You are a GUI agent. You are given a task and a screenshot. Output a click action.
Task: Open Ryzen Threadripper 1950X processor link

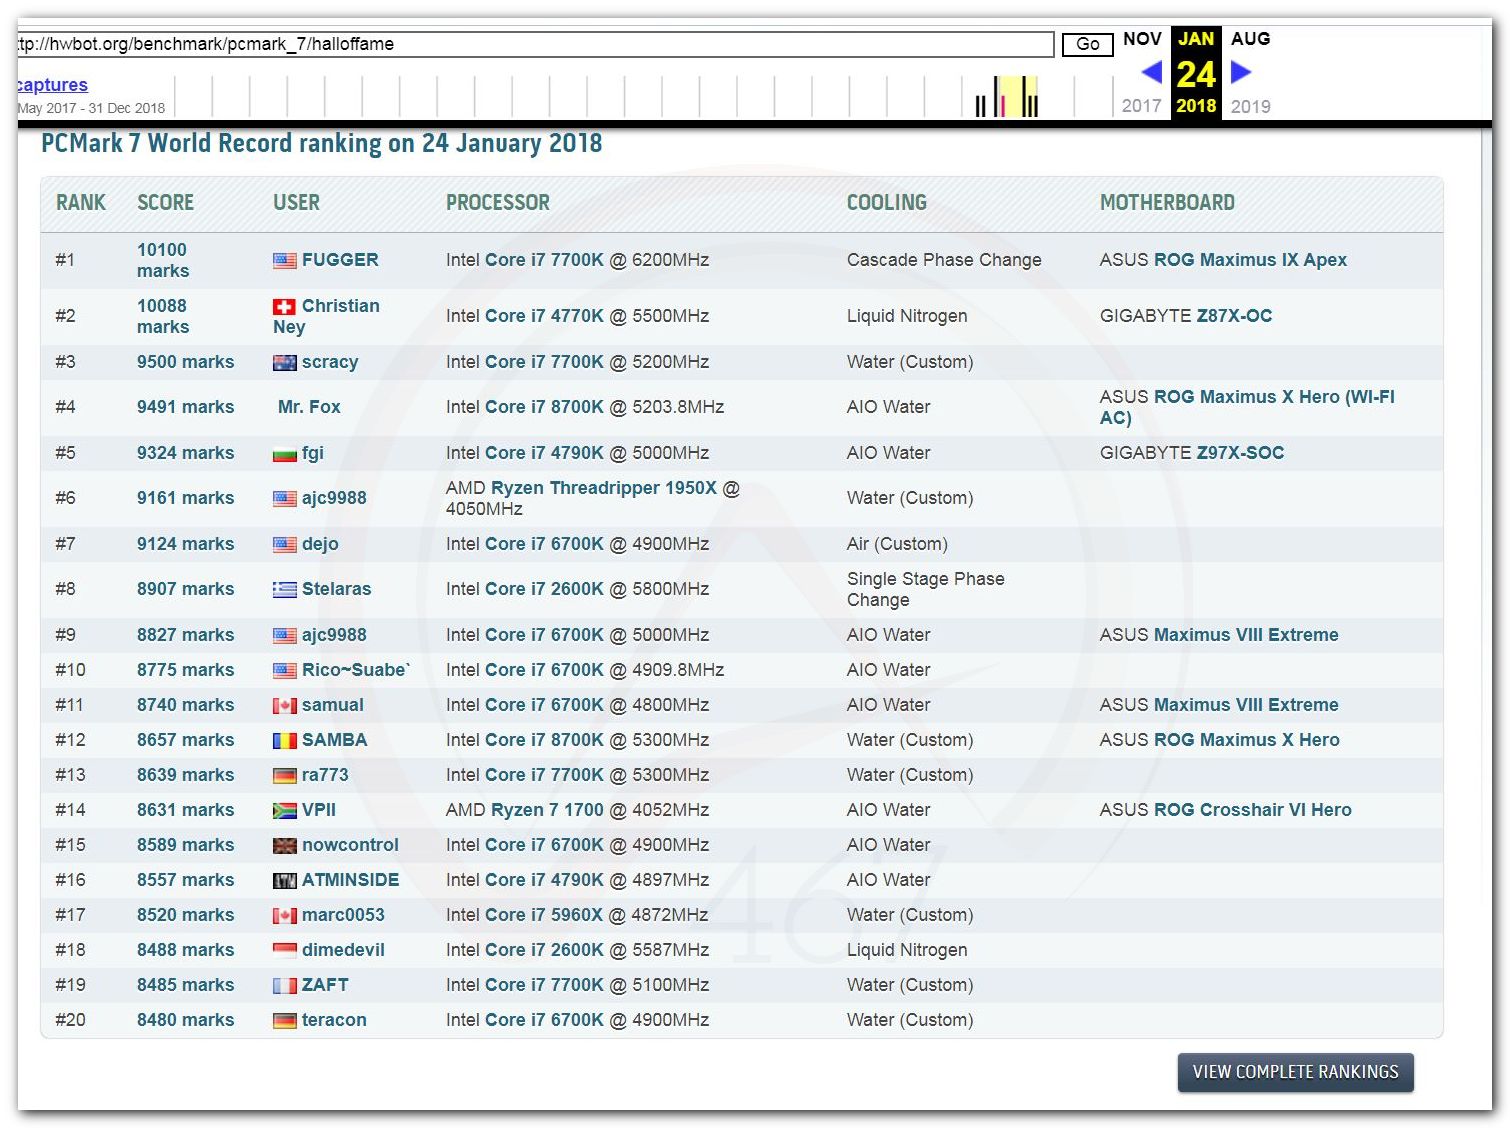click(604, 488)
